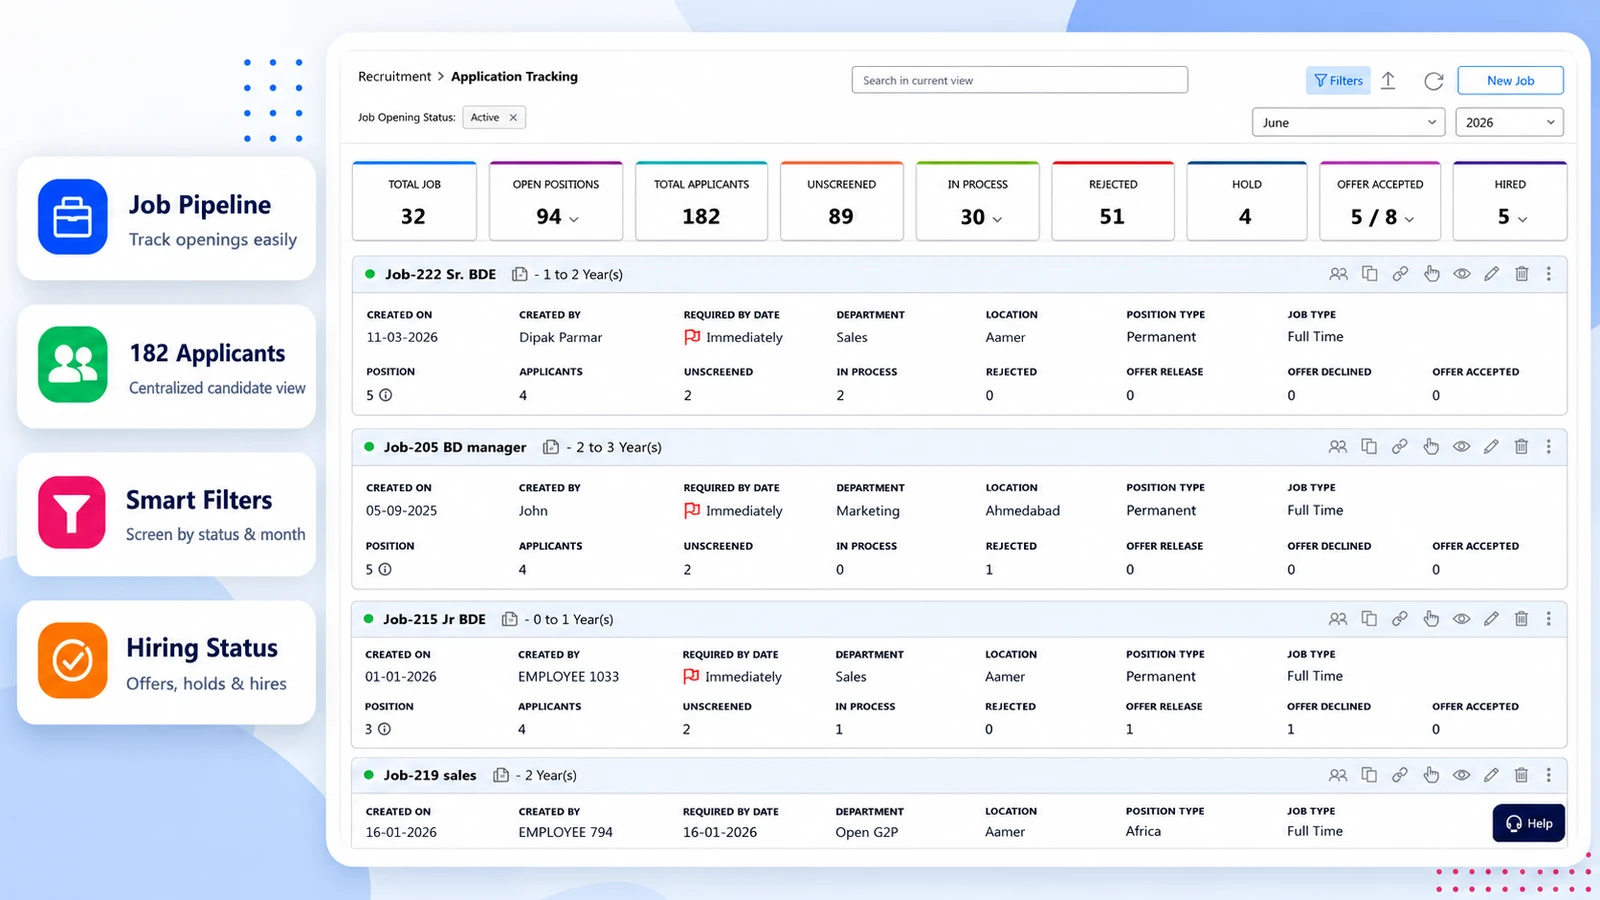Refresh the application tracking list
Viewport: 1600px width, 900px height.
pyautogui.click(x=1434, y=81)
